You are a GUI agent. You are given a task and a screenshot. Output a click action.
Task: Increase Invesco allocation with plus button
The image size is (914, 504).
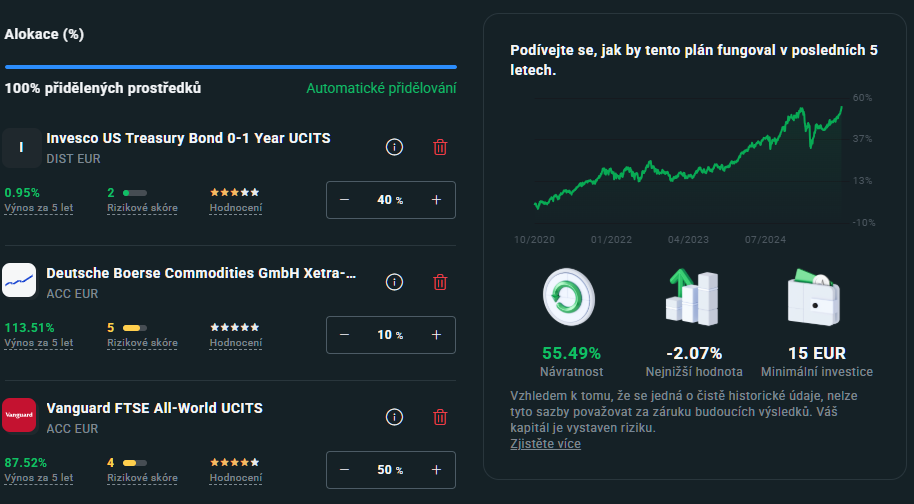pyautogui.click(x=436, y=200)
